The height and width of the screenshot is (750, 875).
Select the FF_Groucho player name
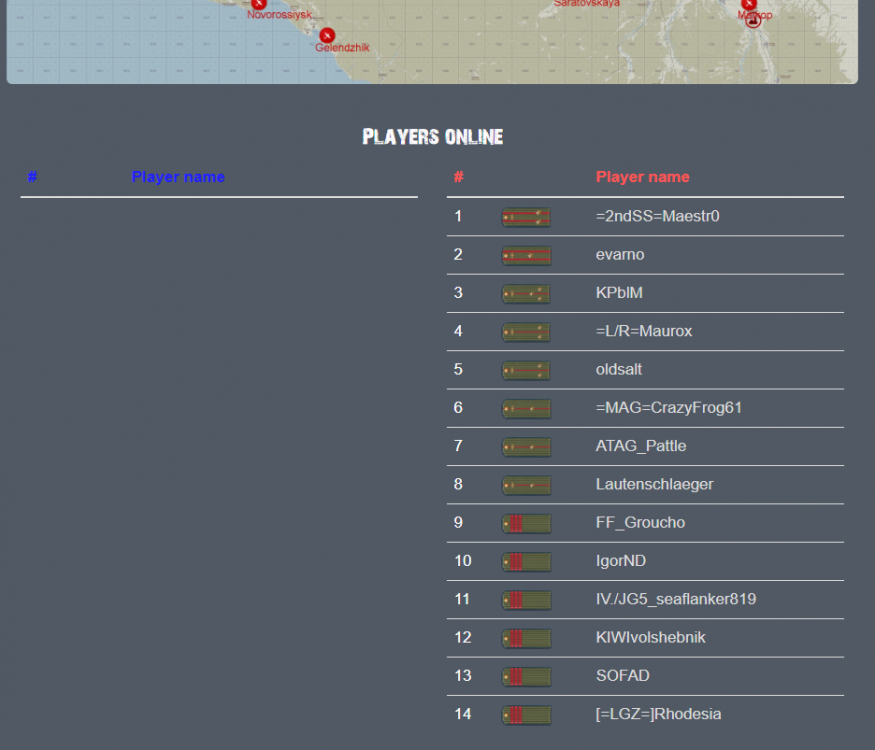point(640,522)
